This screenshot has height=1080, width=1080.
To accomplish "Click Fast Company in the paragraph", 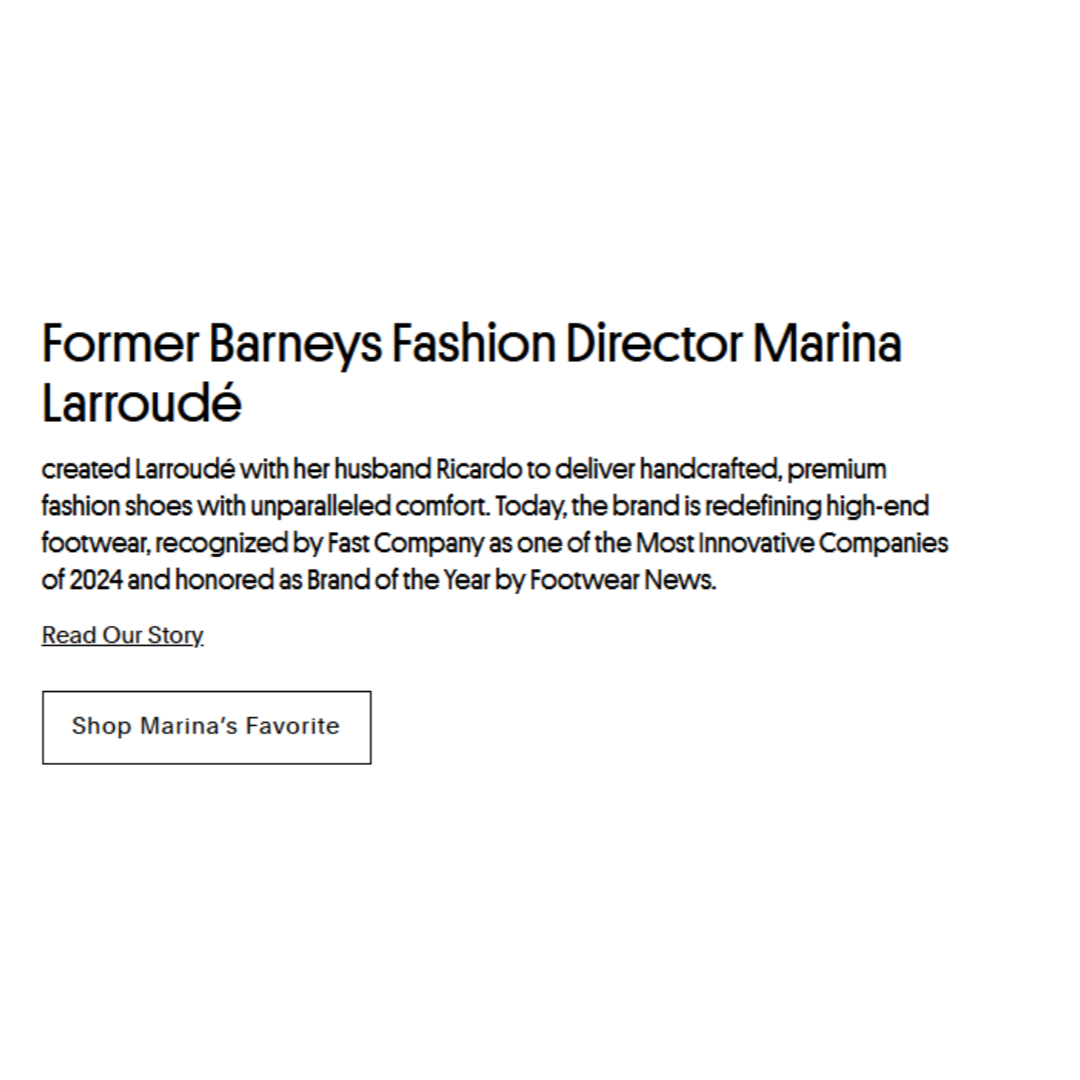I will point(405,543).
